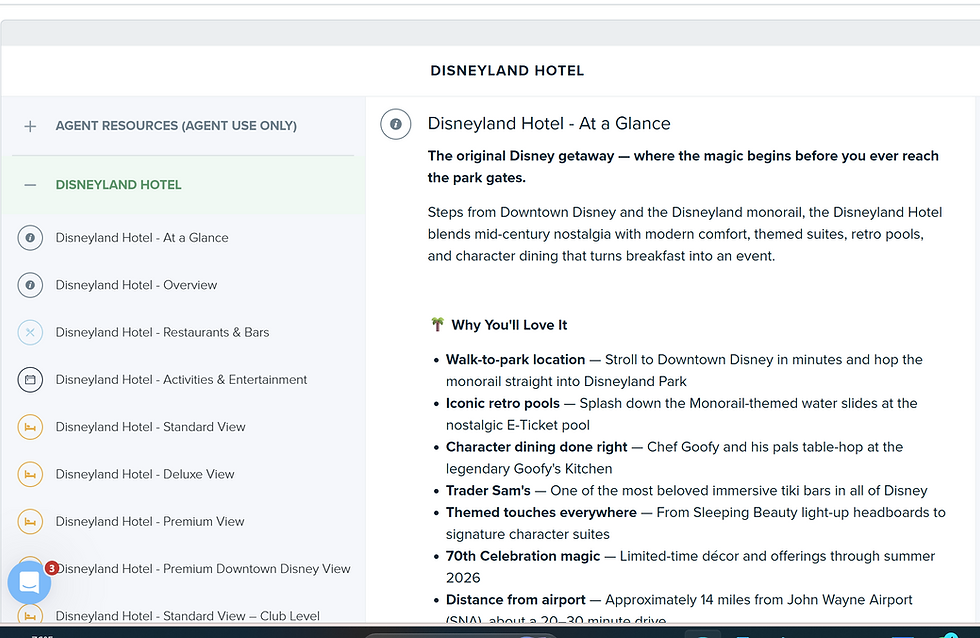Click the 'Trader Sam's' bullet text
Image resolution: width=980 pixels, height=638 pixels.
pyautogui.click(x=488, y=491)
